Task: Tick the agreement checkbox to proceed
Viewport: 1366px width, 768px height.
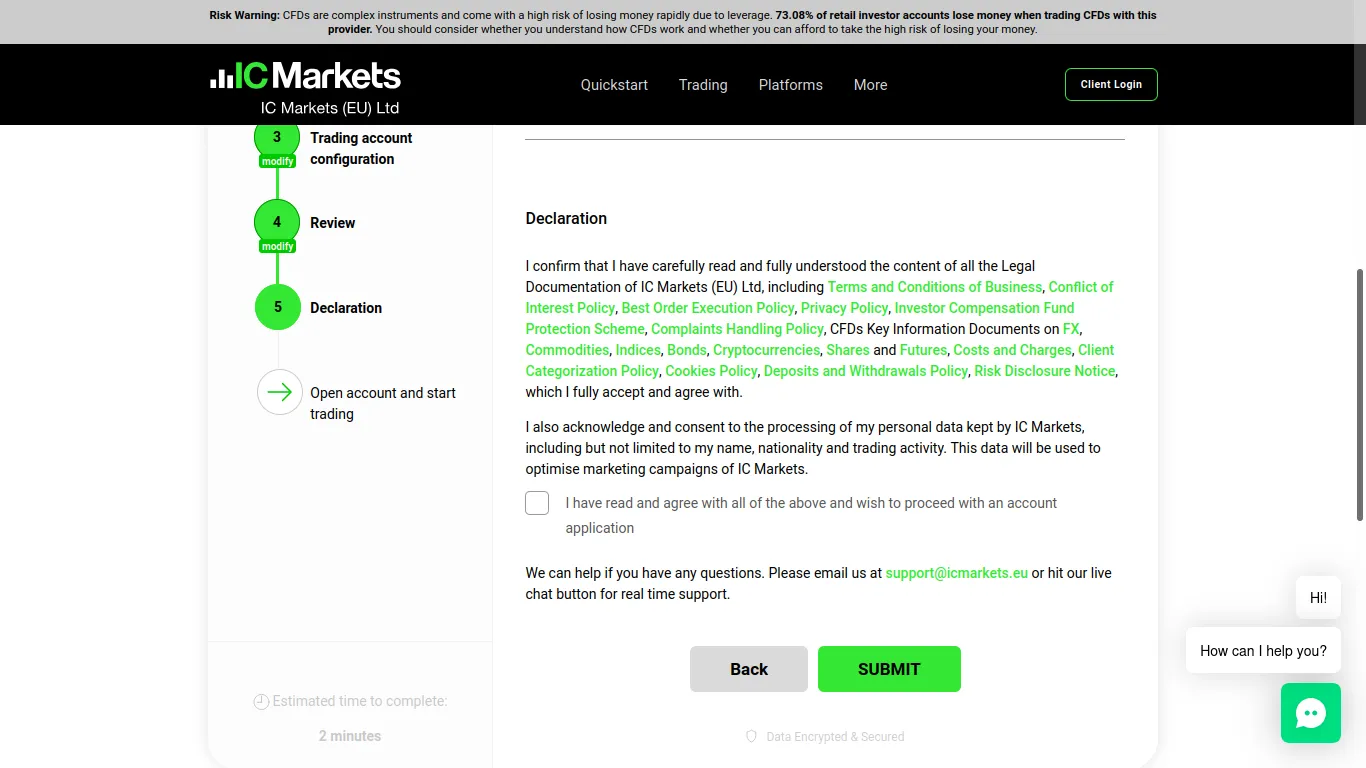Action: pos(537,503)
